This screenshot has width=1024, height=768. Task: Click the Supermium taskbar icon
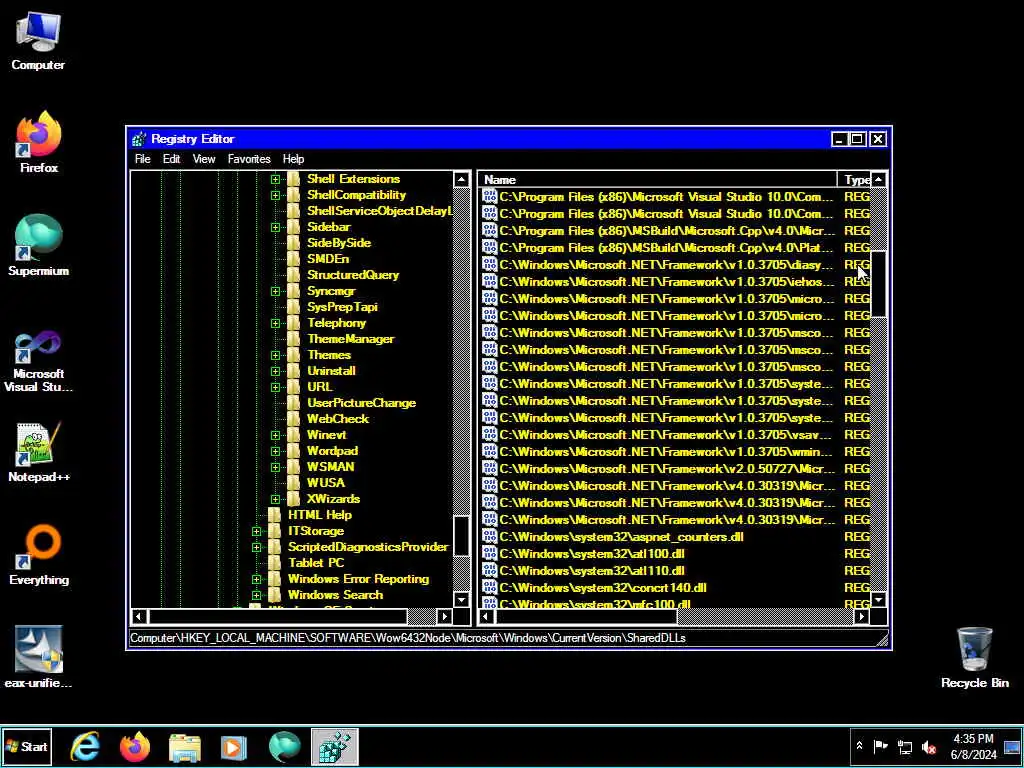[x=284, y=746]
